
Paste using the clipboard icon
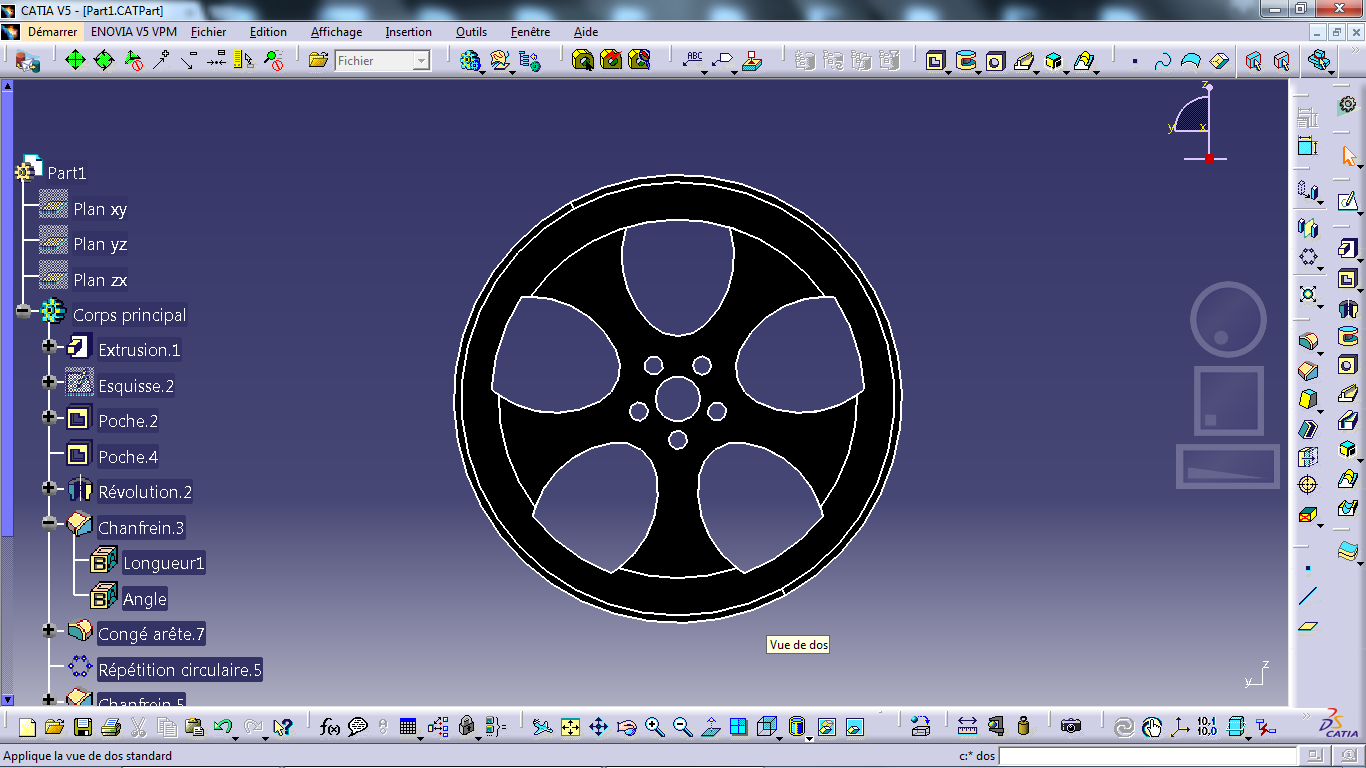click(195, 727)
